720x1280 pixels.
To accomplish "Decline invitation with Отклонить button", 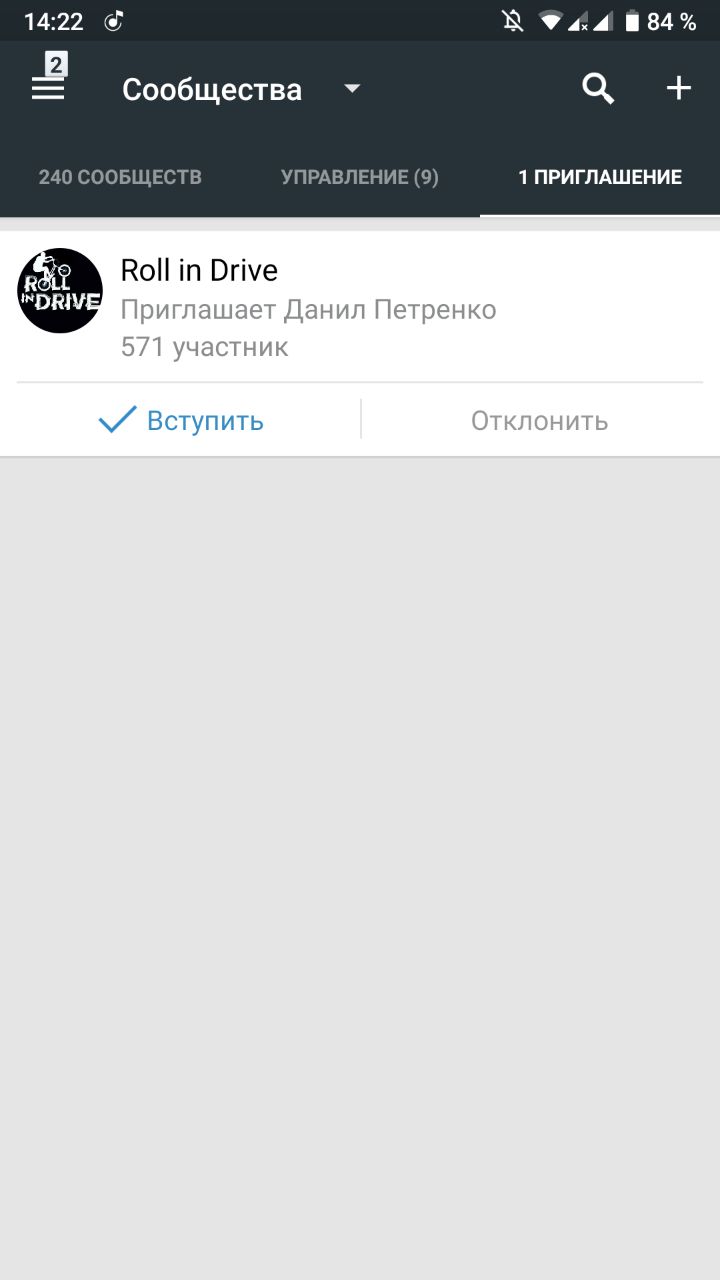I will (540, 420).
